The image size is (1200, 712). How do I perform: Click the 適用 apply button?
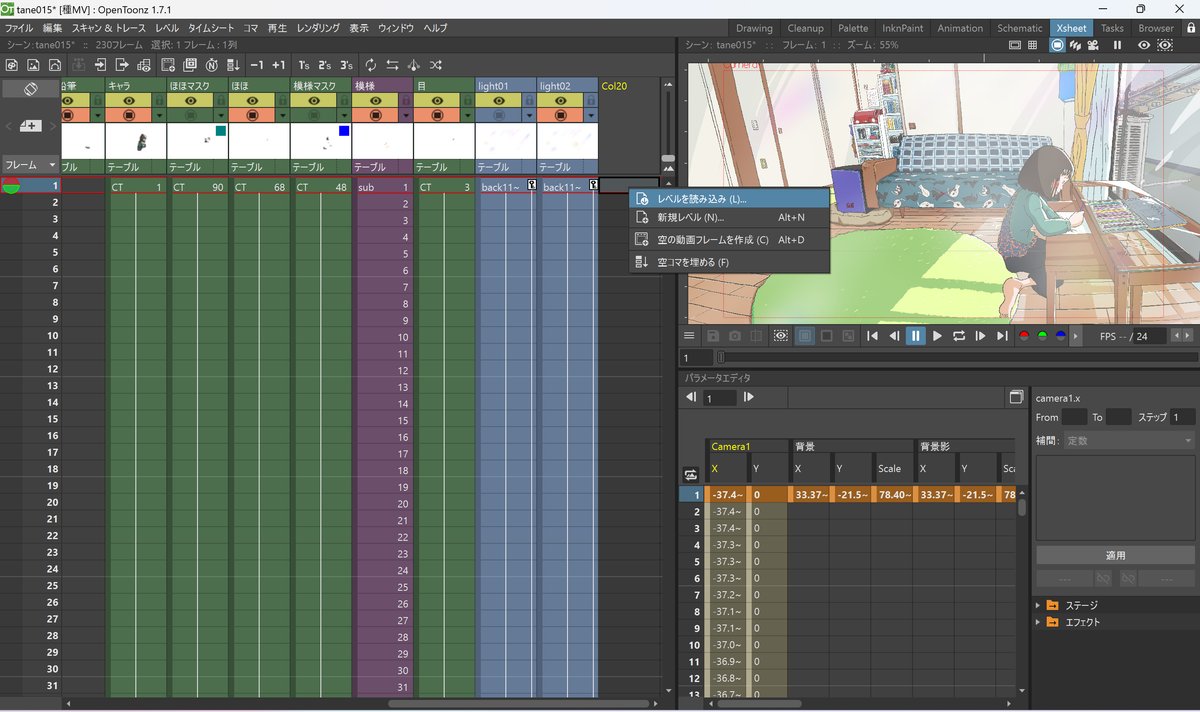1115,555
